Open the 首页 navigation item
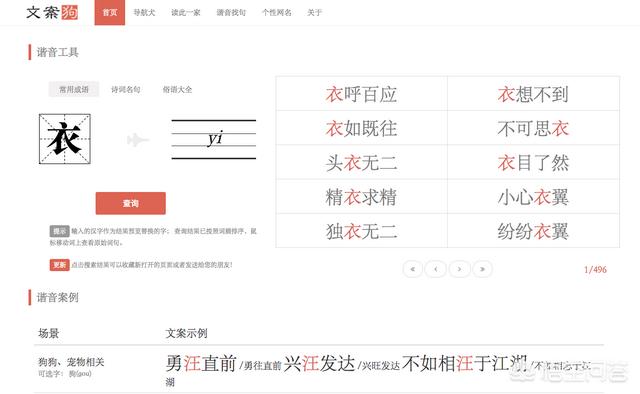This screenshot has width=640, height=394. (x=110, y=13)
